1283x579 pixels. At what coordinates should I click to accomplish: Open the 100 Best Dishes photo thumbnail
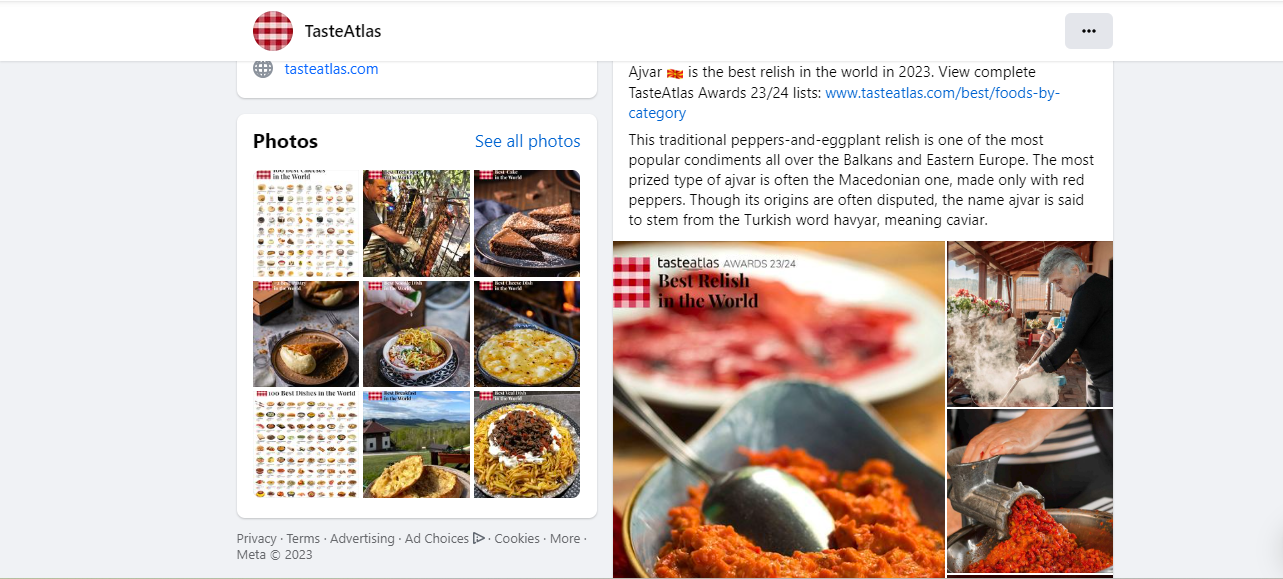pos(306,444)
